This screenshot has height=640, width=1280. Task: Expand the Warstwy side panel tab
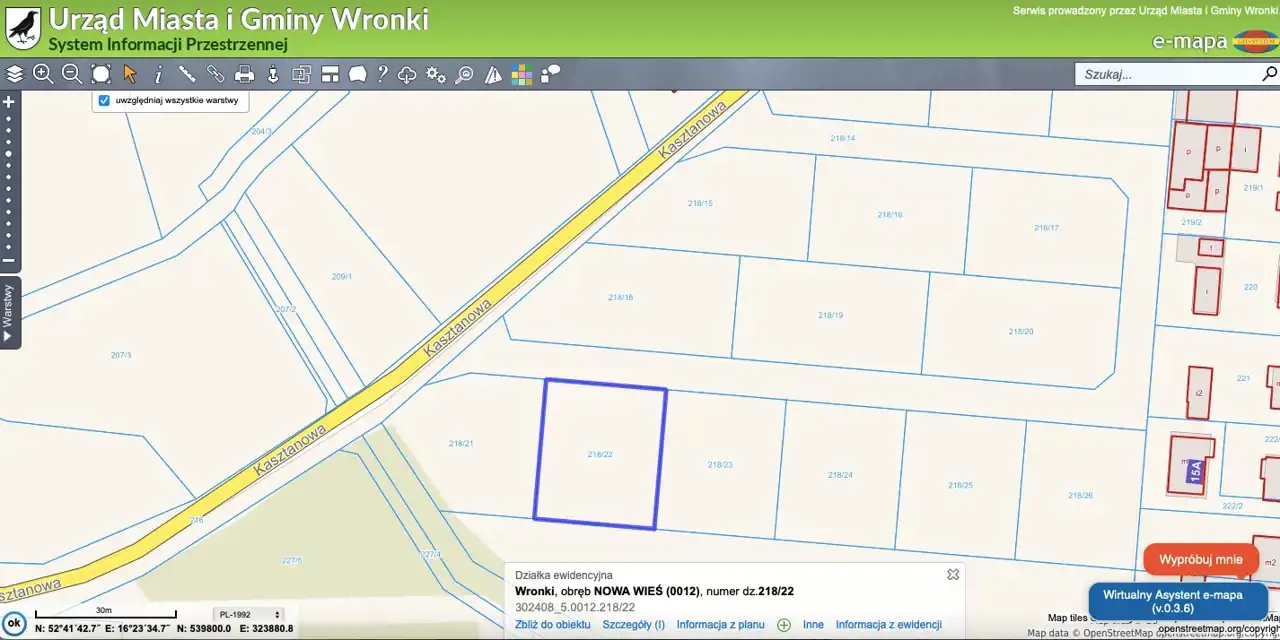[9, 313]
